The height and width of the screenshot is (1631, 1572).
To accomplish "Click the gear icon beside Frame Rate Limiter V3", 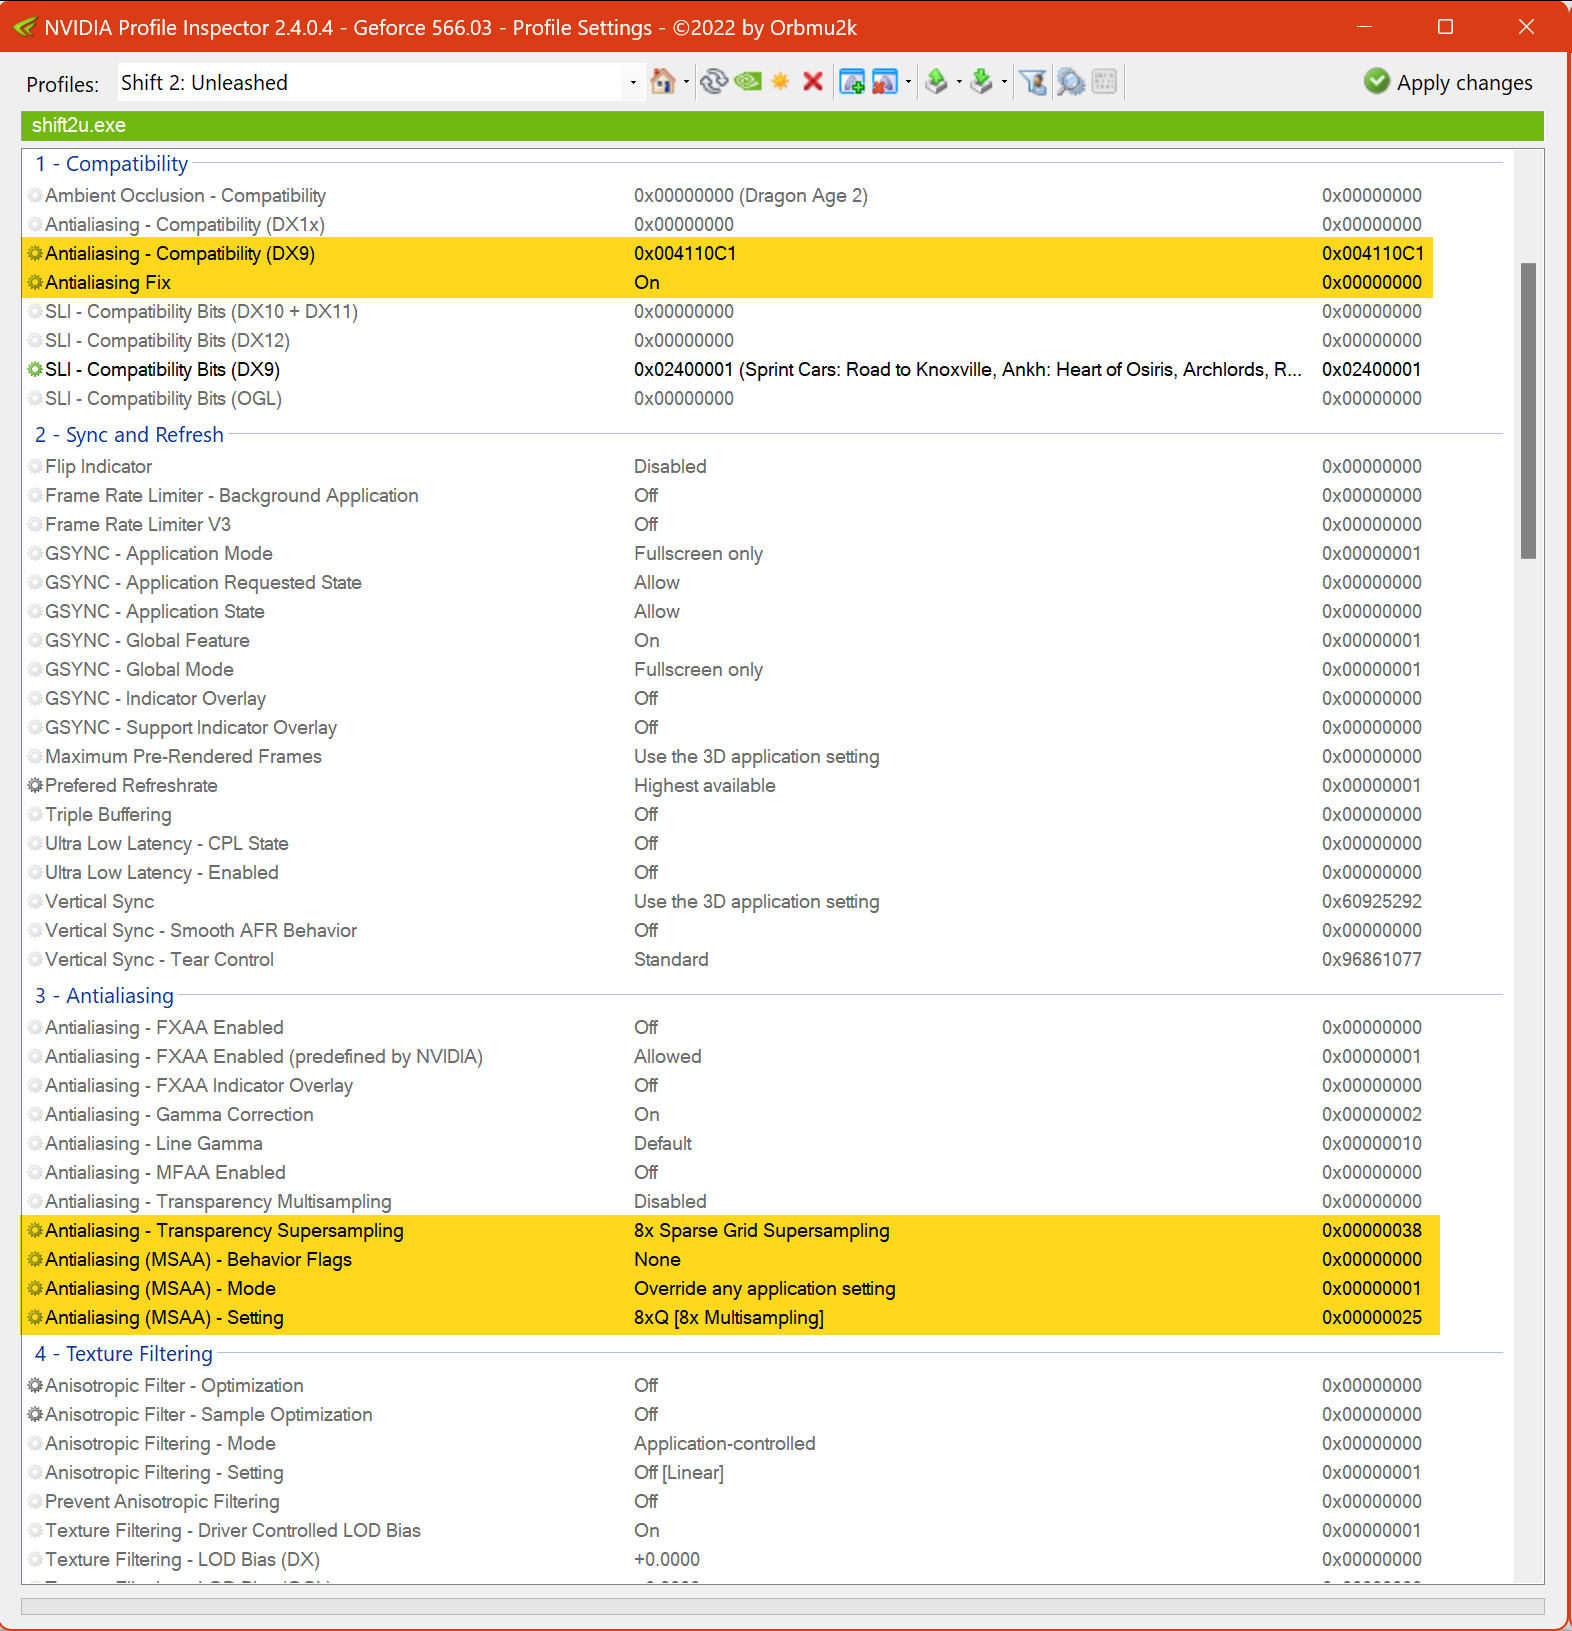I will click(x=35, y=525).
